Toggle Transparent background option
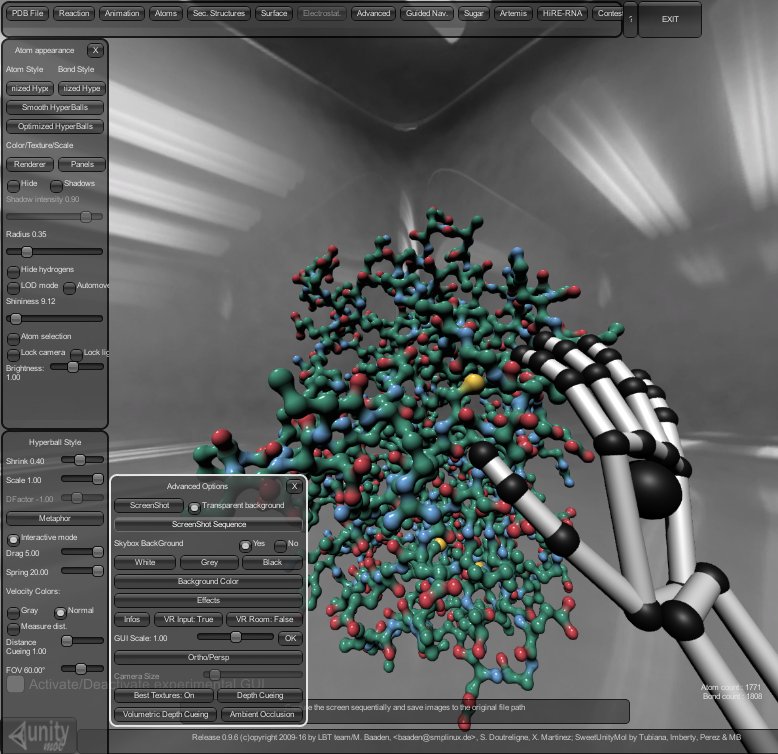Viewport: 778px width, 754px height. click(195, 506)
